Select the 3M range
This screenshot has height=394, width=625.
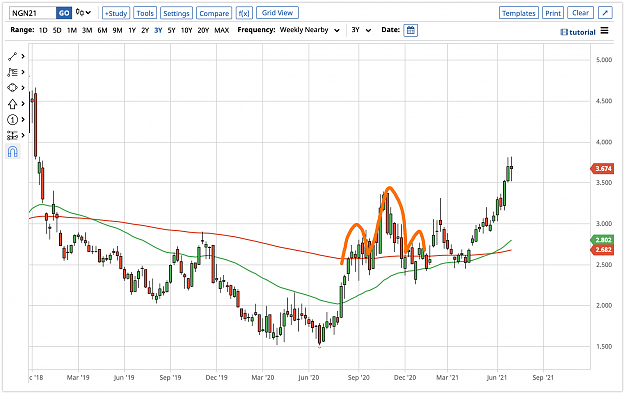coord(87,30)
